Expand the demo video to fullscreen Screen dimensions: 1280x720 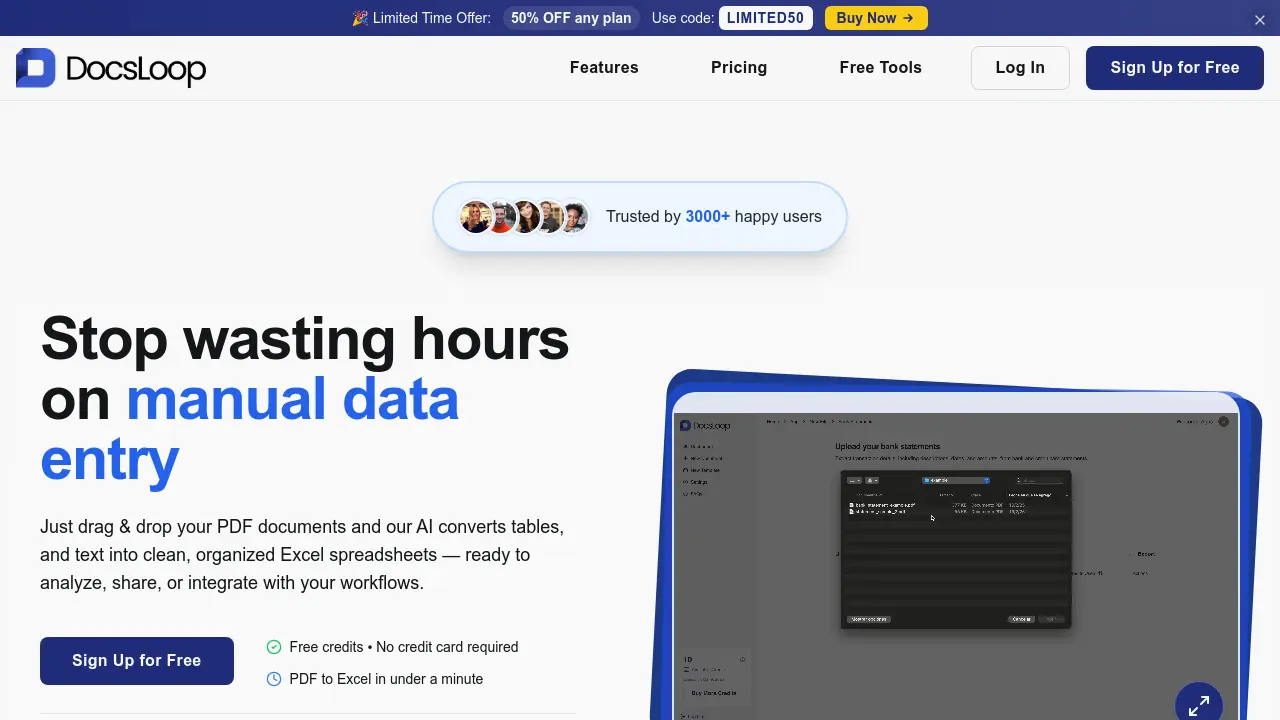pyautogui.click(x=1199, y=705)
